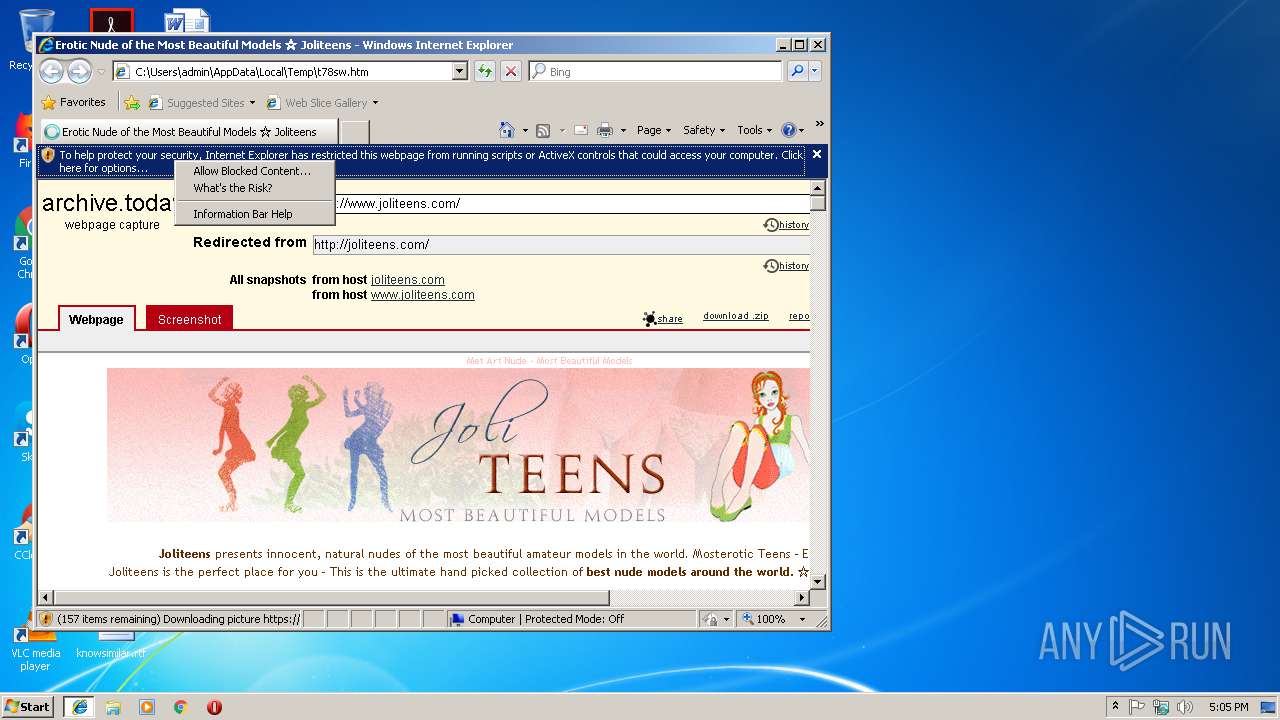Open the joliteens.com host snapshots link
The height and width of the screenshot is (720, 1280).
point(408,280)
